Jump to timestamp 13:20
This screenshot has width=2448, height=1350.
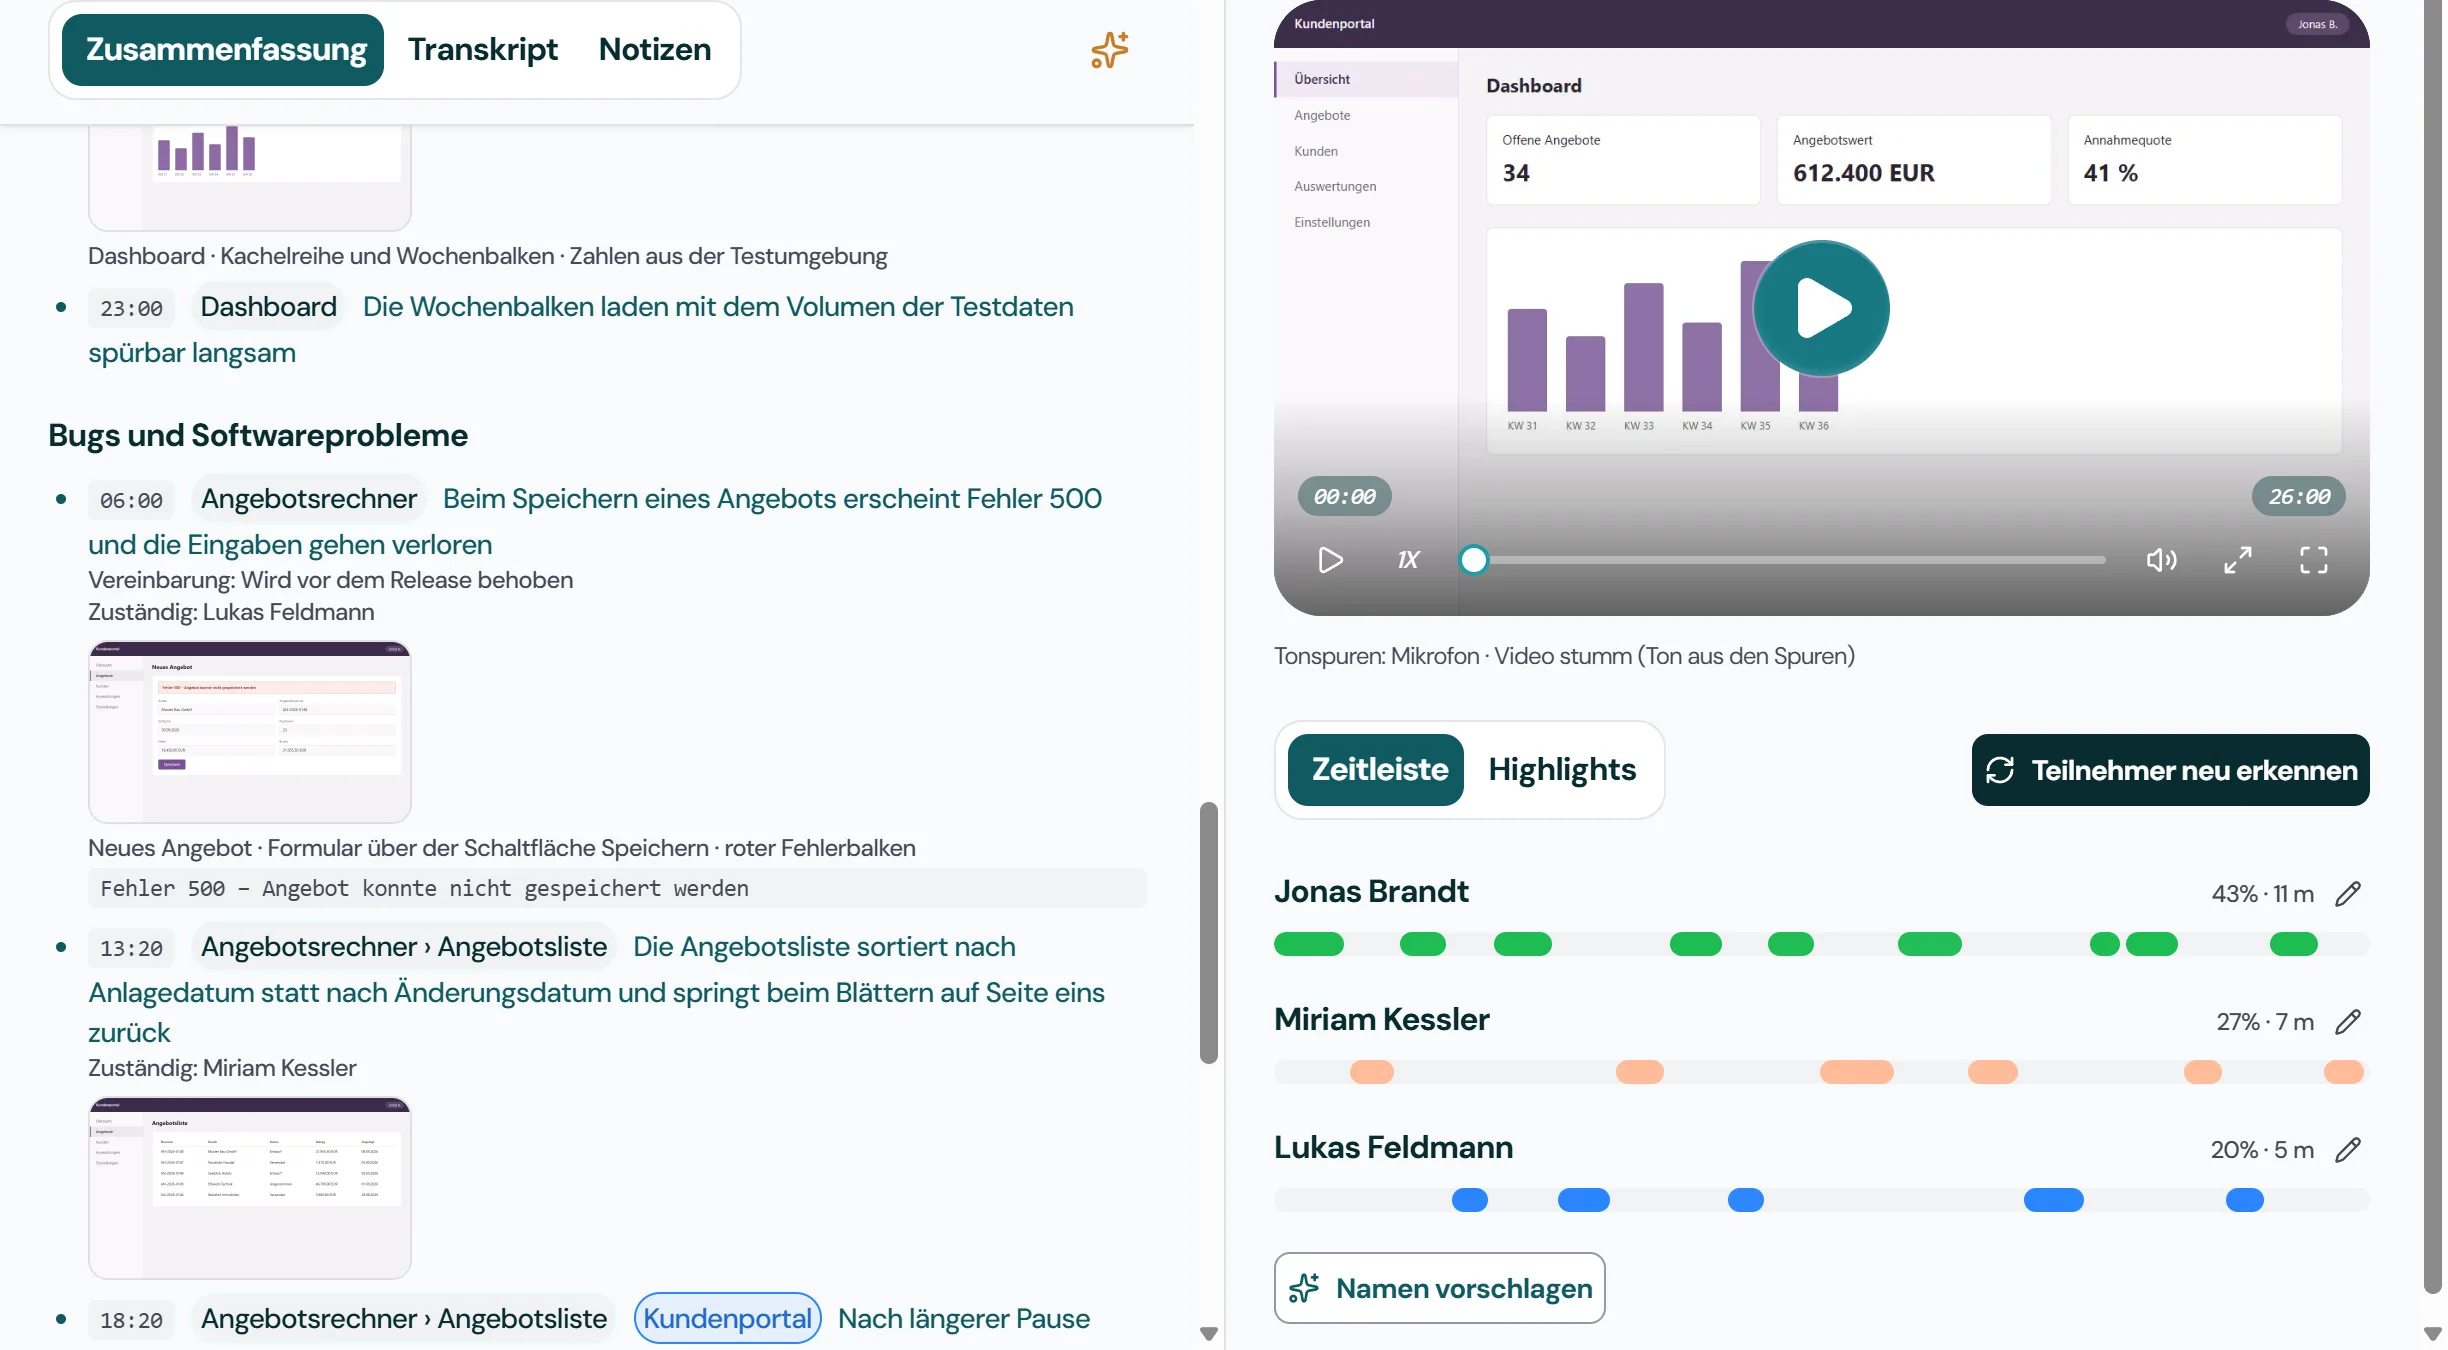pos(131,948)
